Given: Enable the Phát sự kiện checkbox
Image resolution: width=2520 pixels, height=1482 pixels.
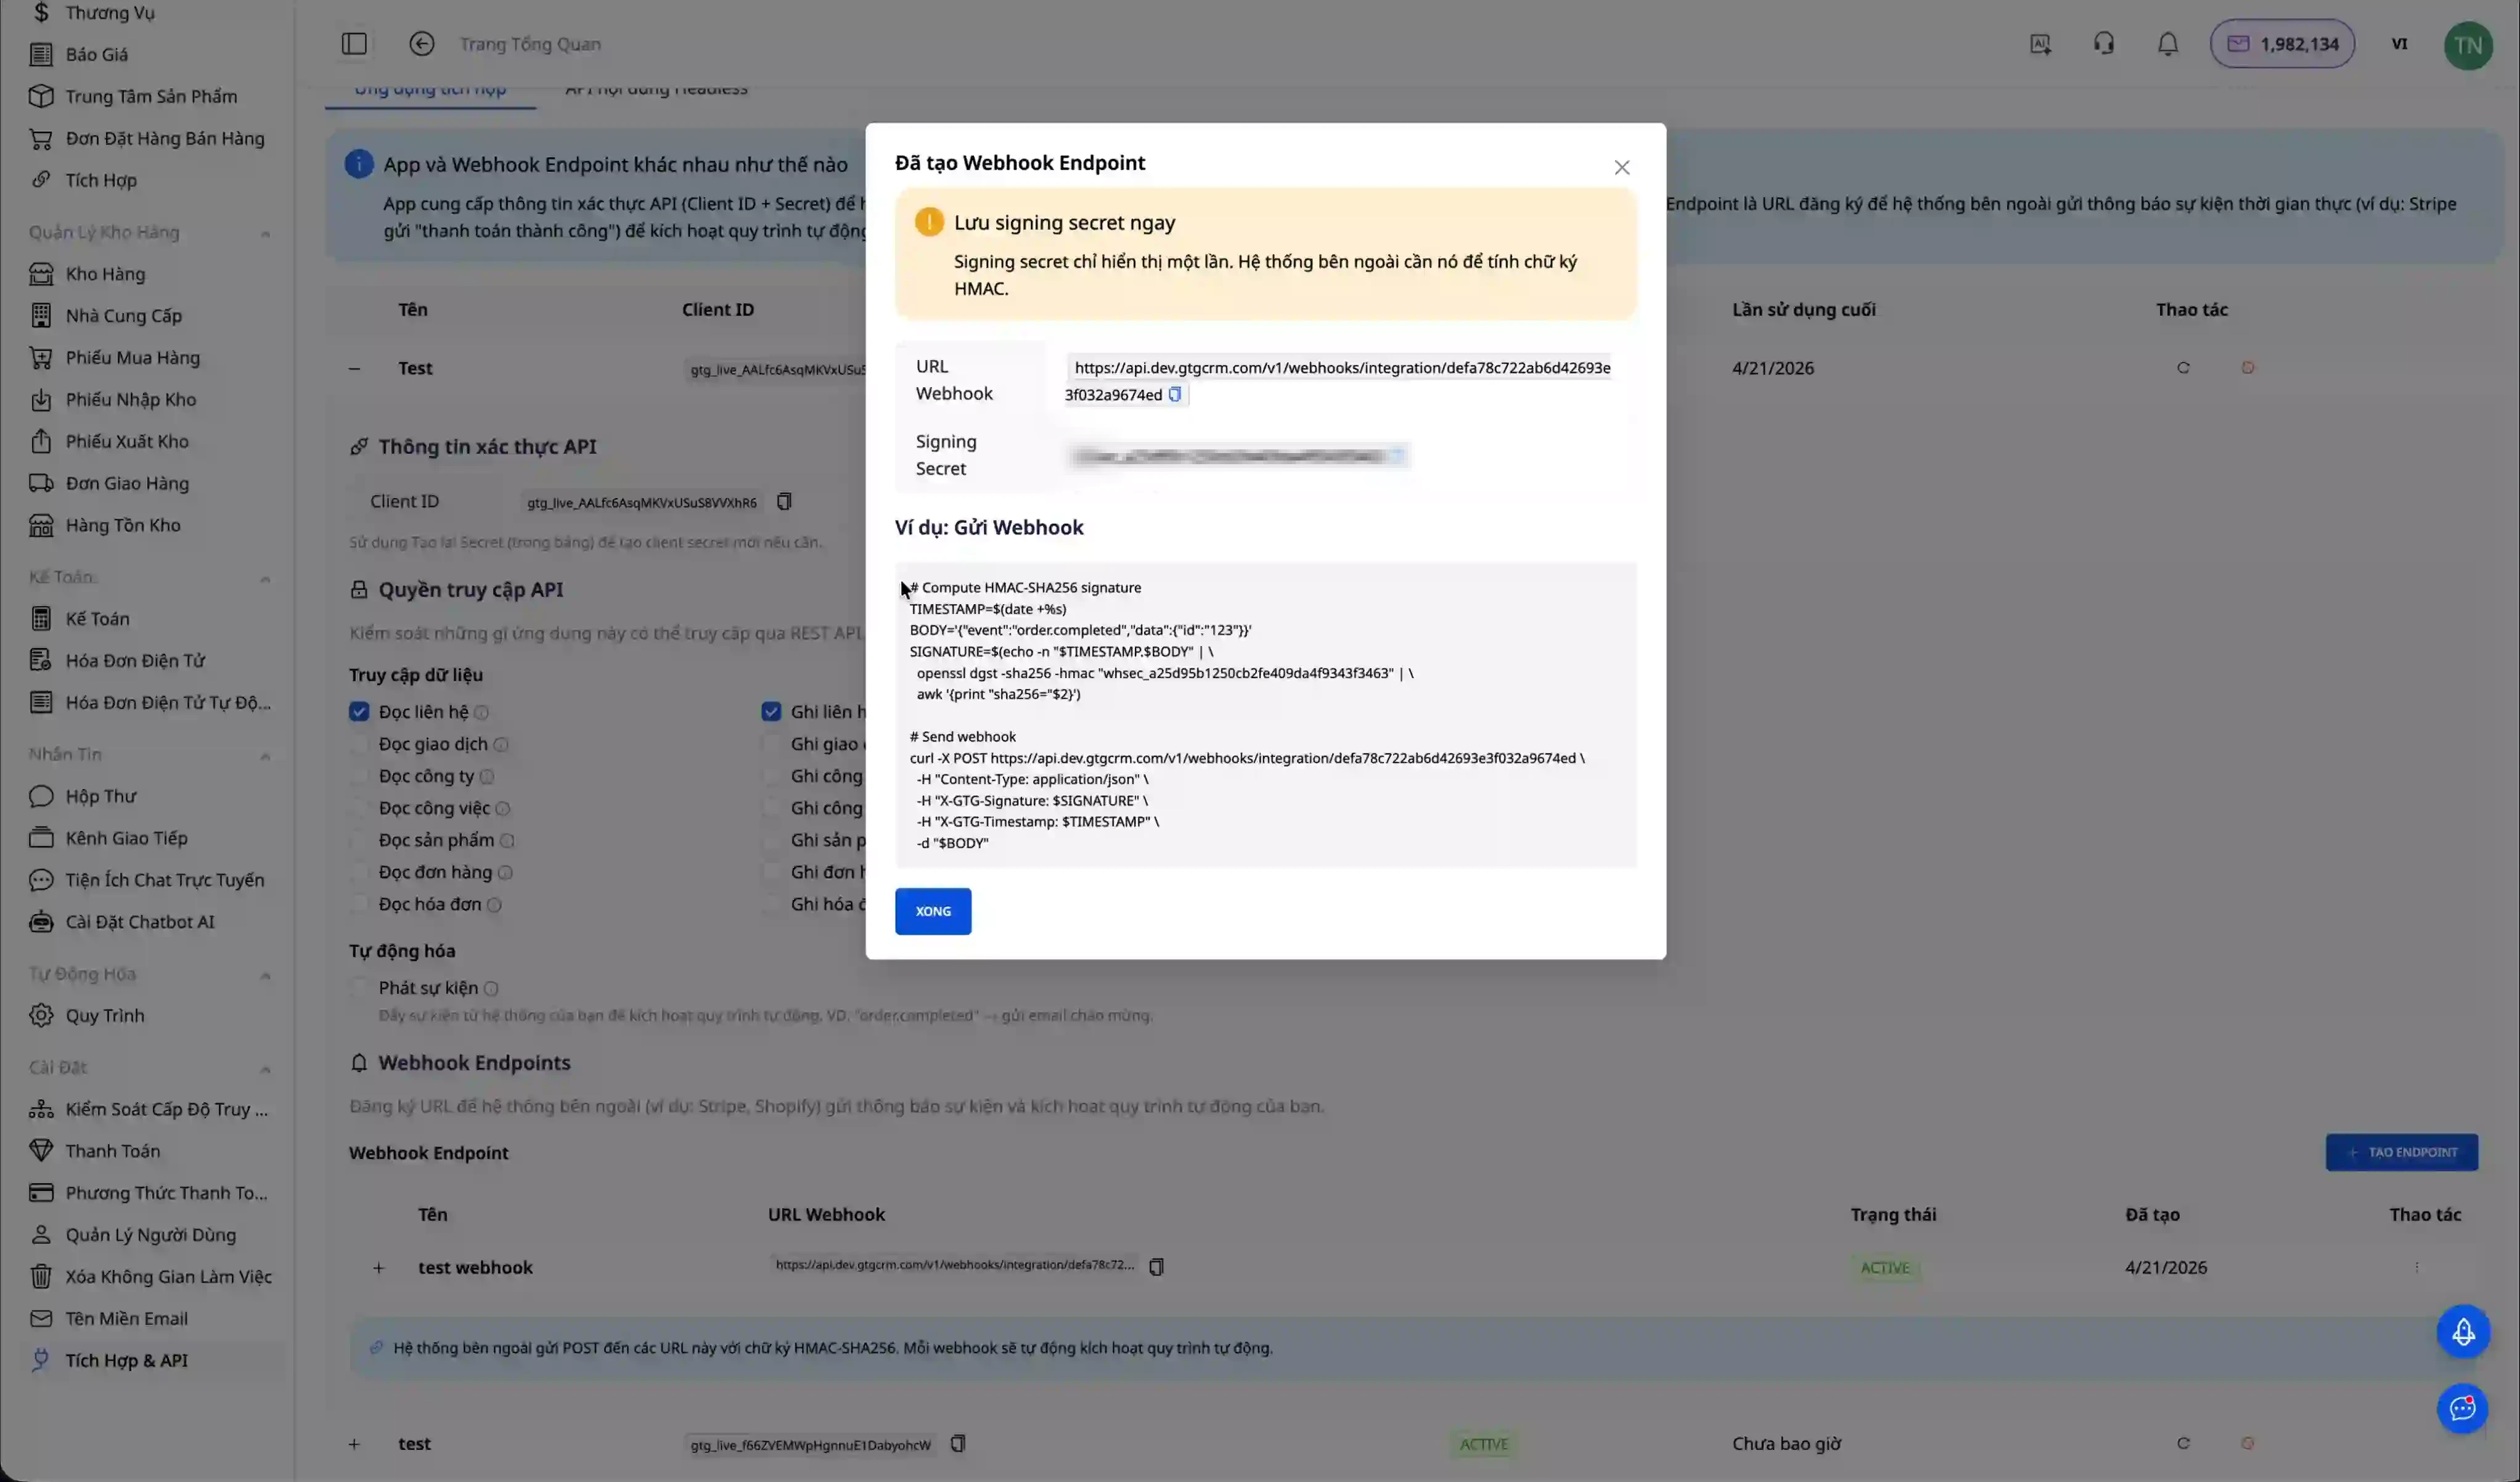Looking at the screenshot, I should (x=359, y=988).
